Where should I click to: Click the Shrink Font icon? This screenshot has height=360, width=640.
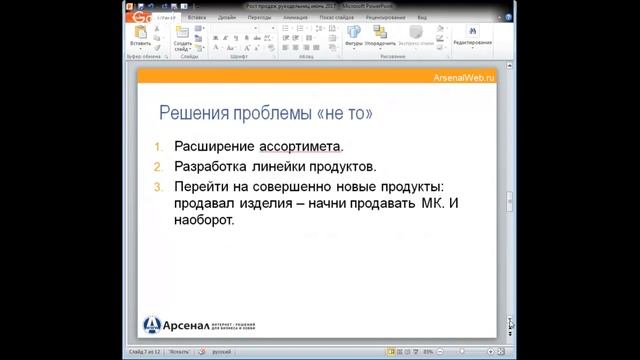pyautogui.click(x=257, y=48)
